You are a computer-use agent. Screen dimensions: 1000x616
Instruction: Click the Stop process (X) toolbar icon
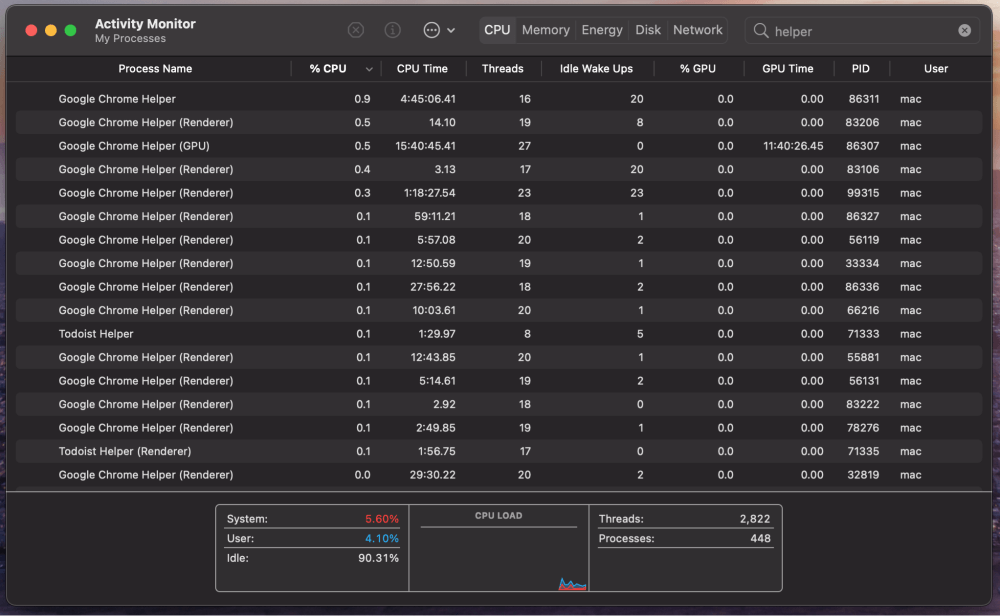point(356,30)
